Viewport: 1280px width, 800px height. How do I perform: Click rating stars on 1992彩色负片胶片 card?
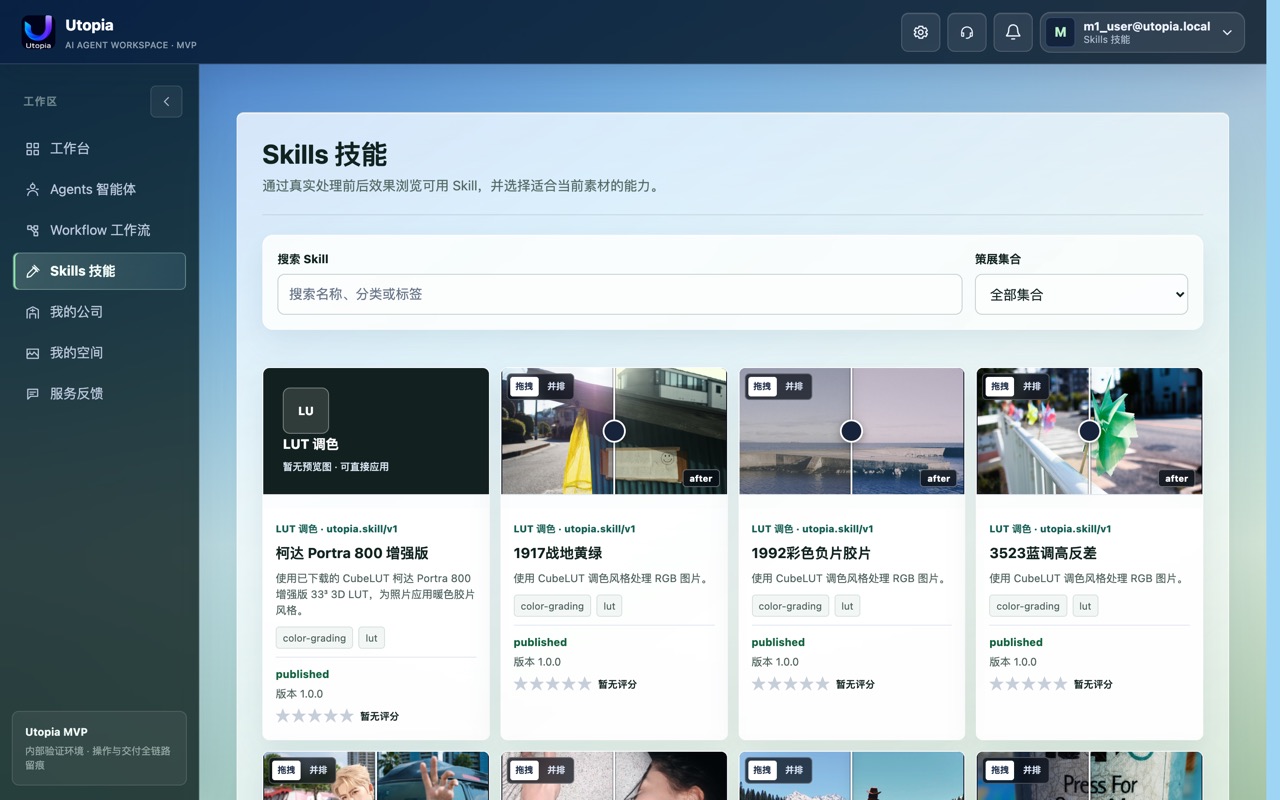point(791,684)
